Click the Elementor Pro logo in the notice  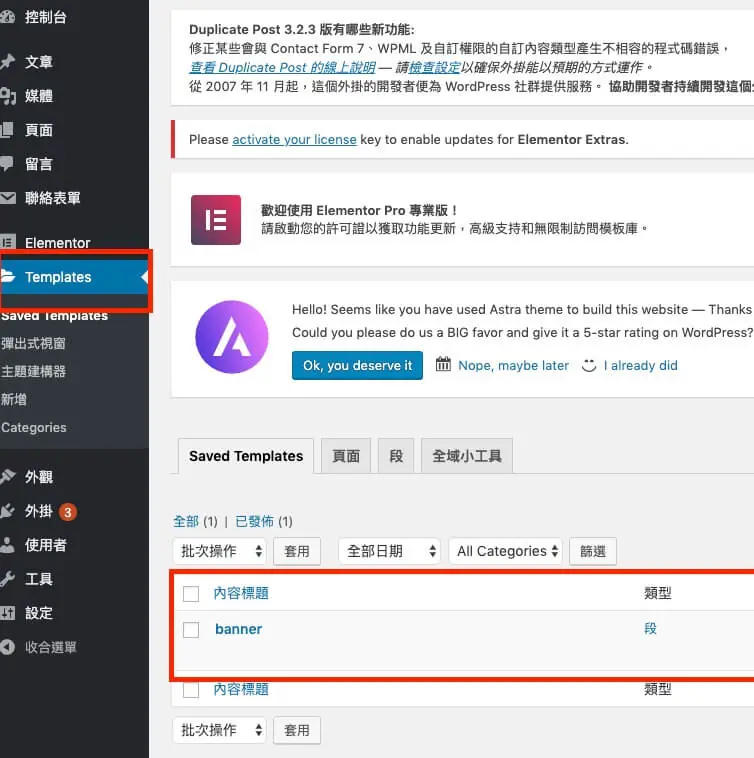click(x=216, y=220)
